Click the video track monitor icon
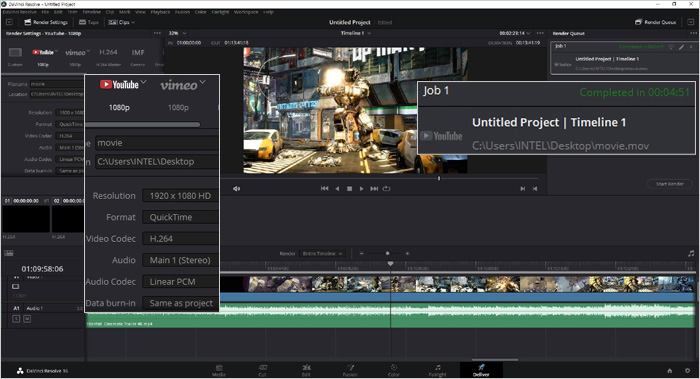The height and width of the screenshot is (379, 700). click(x=16, y=286)
